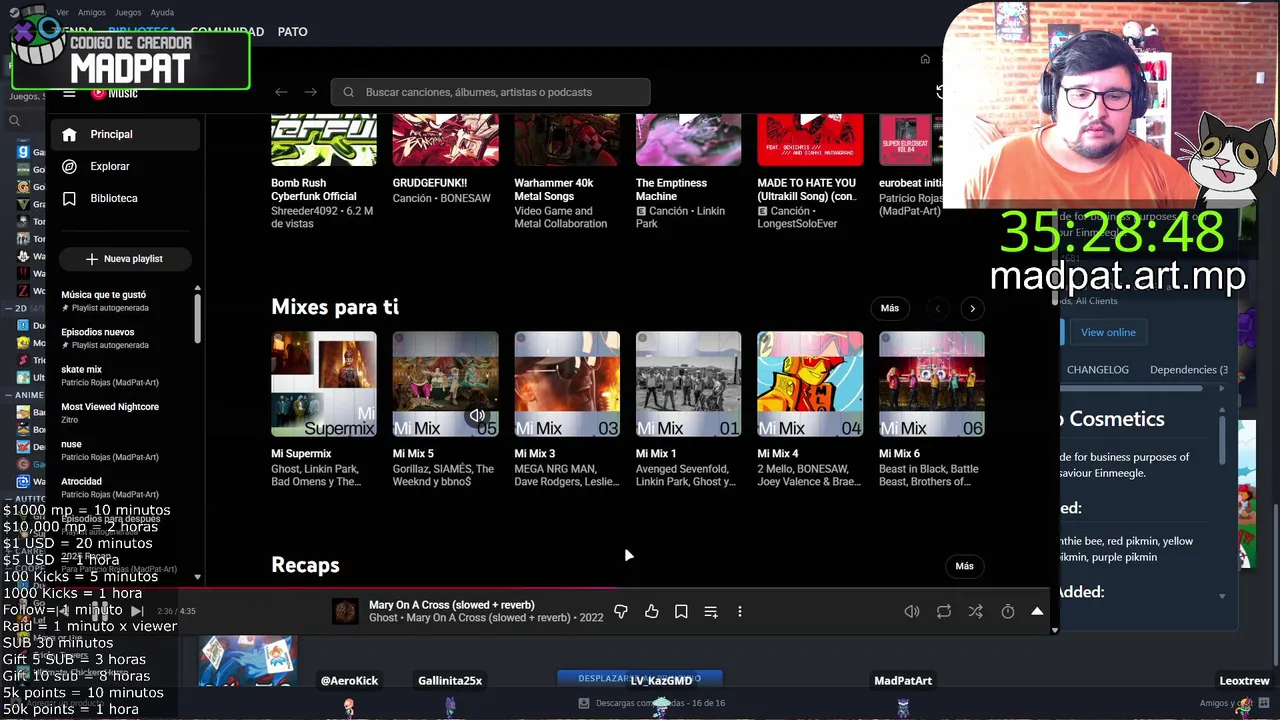
Task: Save current song to library
Action: point(681,611)
